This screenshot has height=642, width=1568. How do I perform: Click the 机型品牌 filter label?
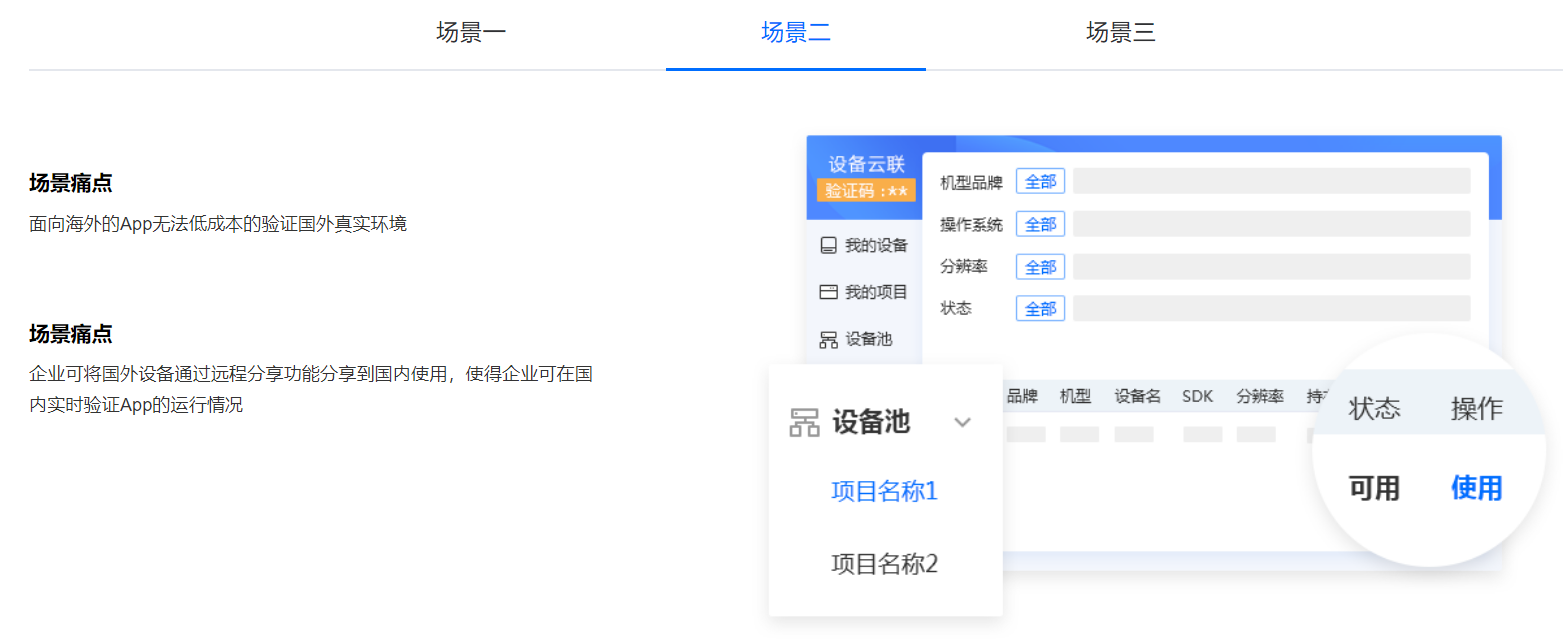click(x=971, y=182)
